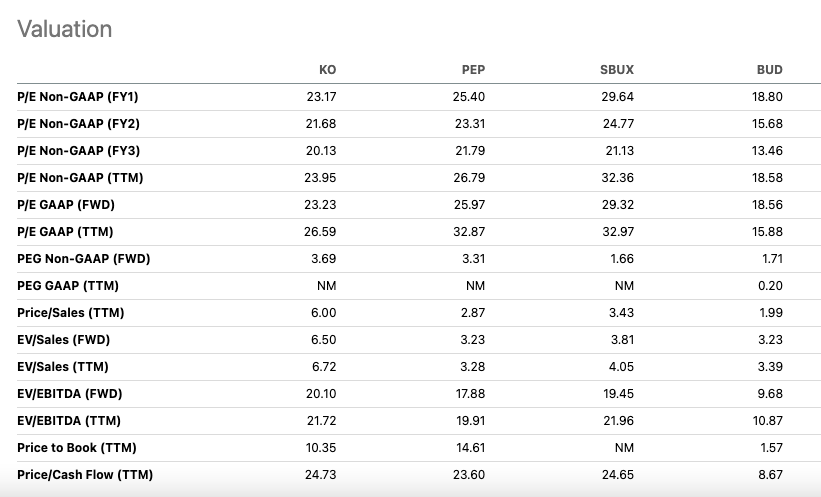This screenshot has width=821, height=497.
Task: Select the PEG Non-GAAP (FWD) row label
Action: tap(83, 259)
